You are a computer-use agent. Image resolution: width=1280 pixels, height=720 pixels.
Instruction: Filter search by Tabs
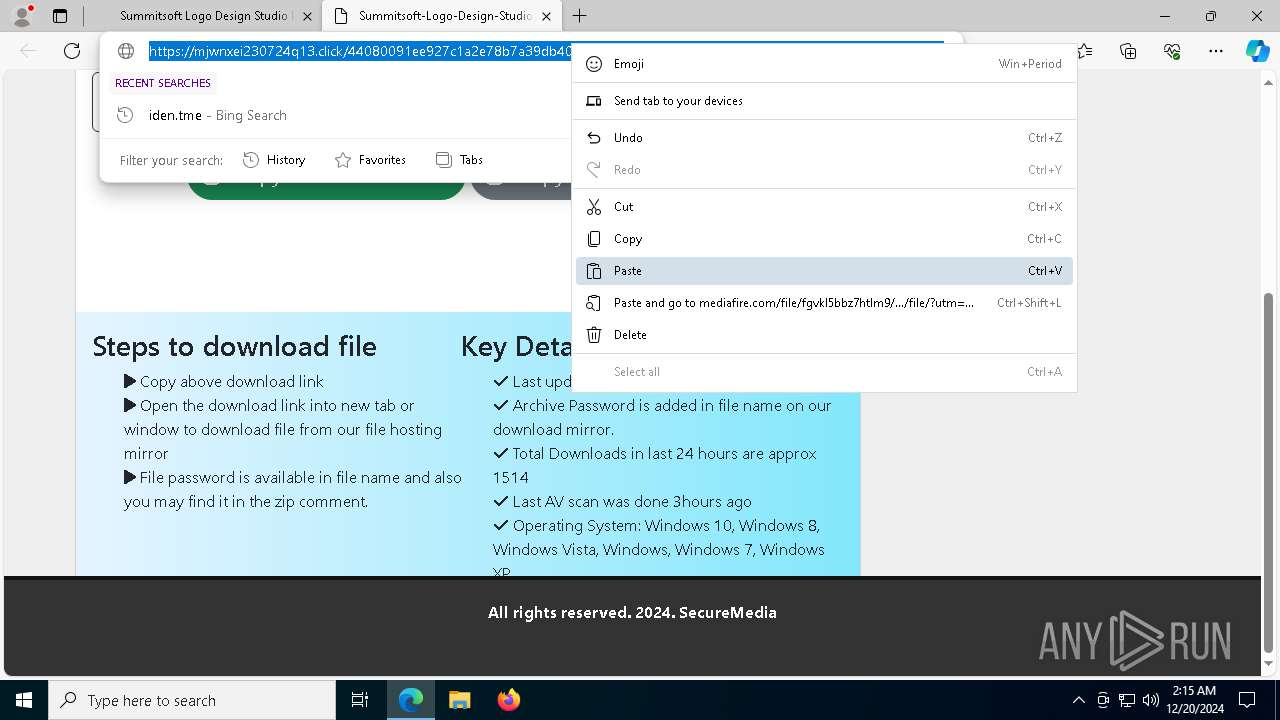[460, 160]
